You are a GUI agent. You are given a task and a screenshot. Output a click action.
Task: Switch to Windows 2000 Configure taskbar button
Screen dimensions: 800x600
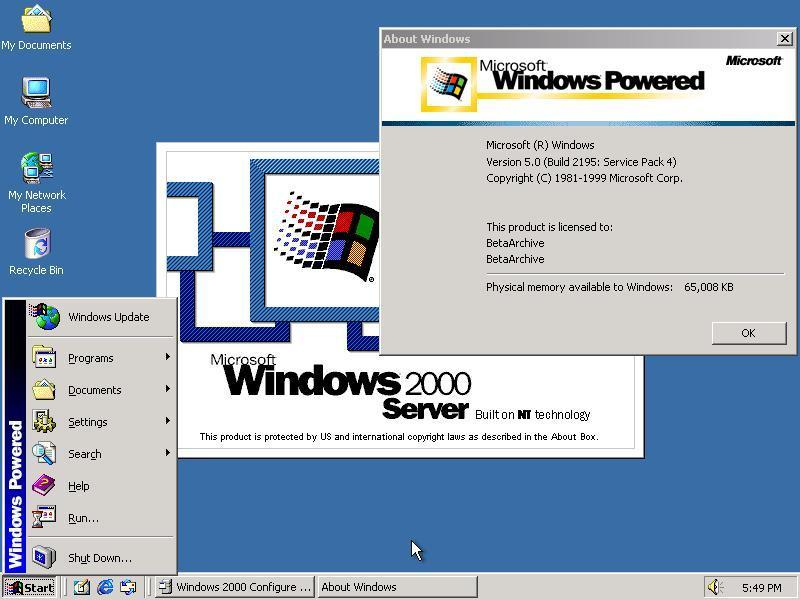coord(235,587)
